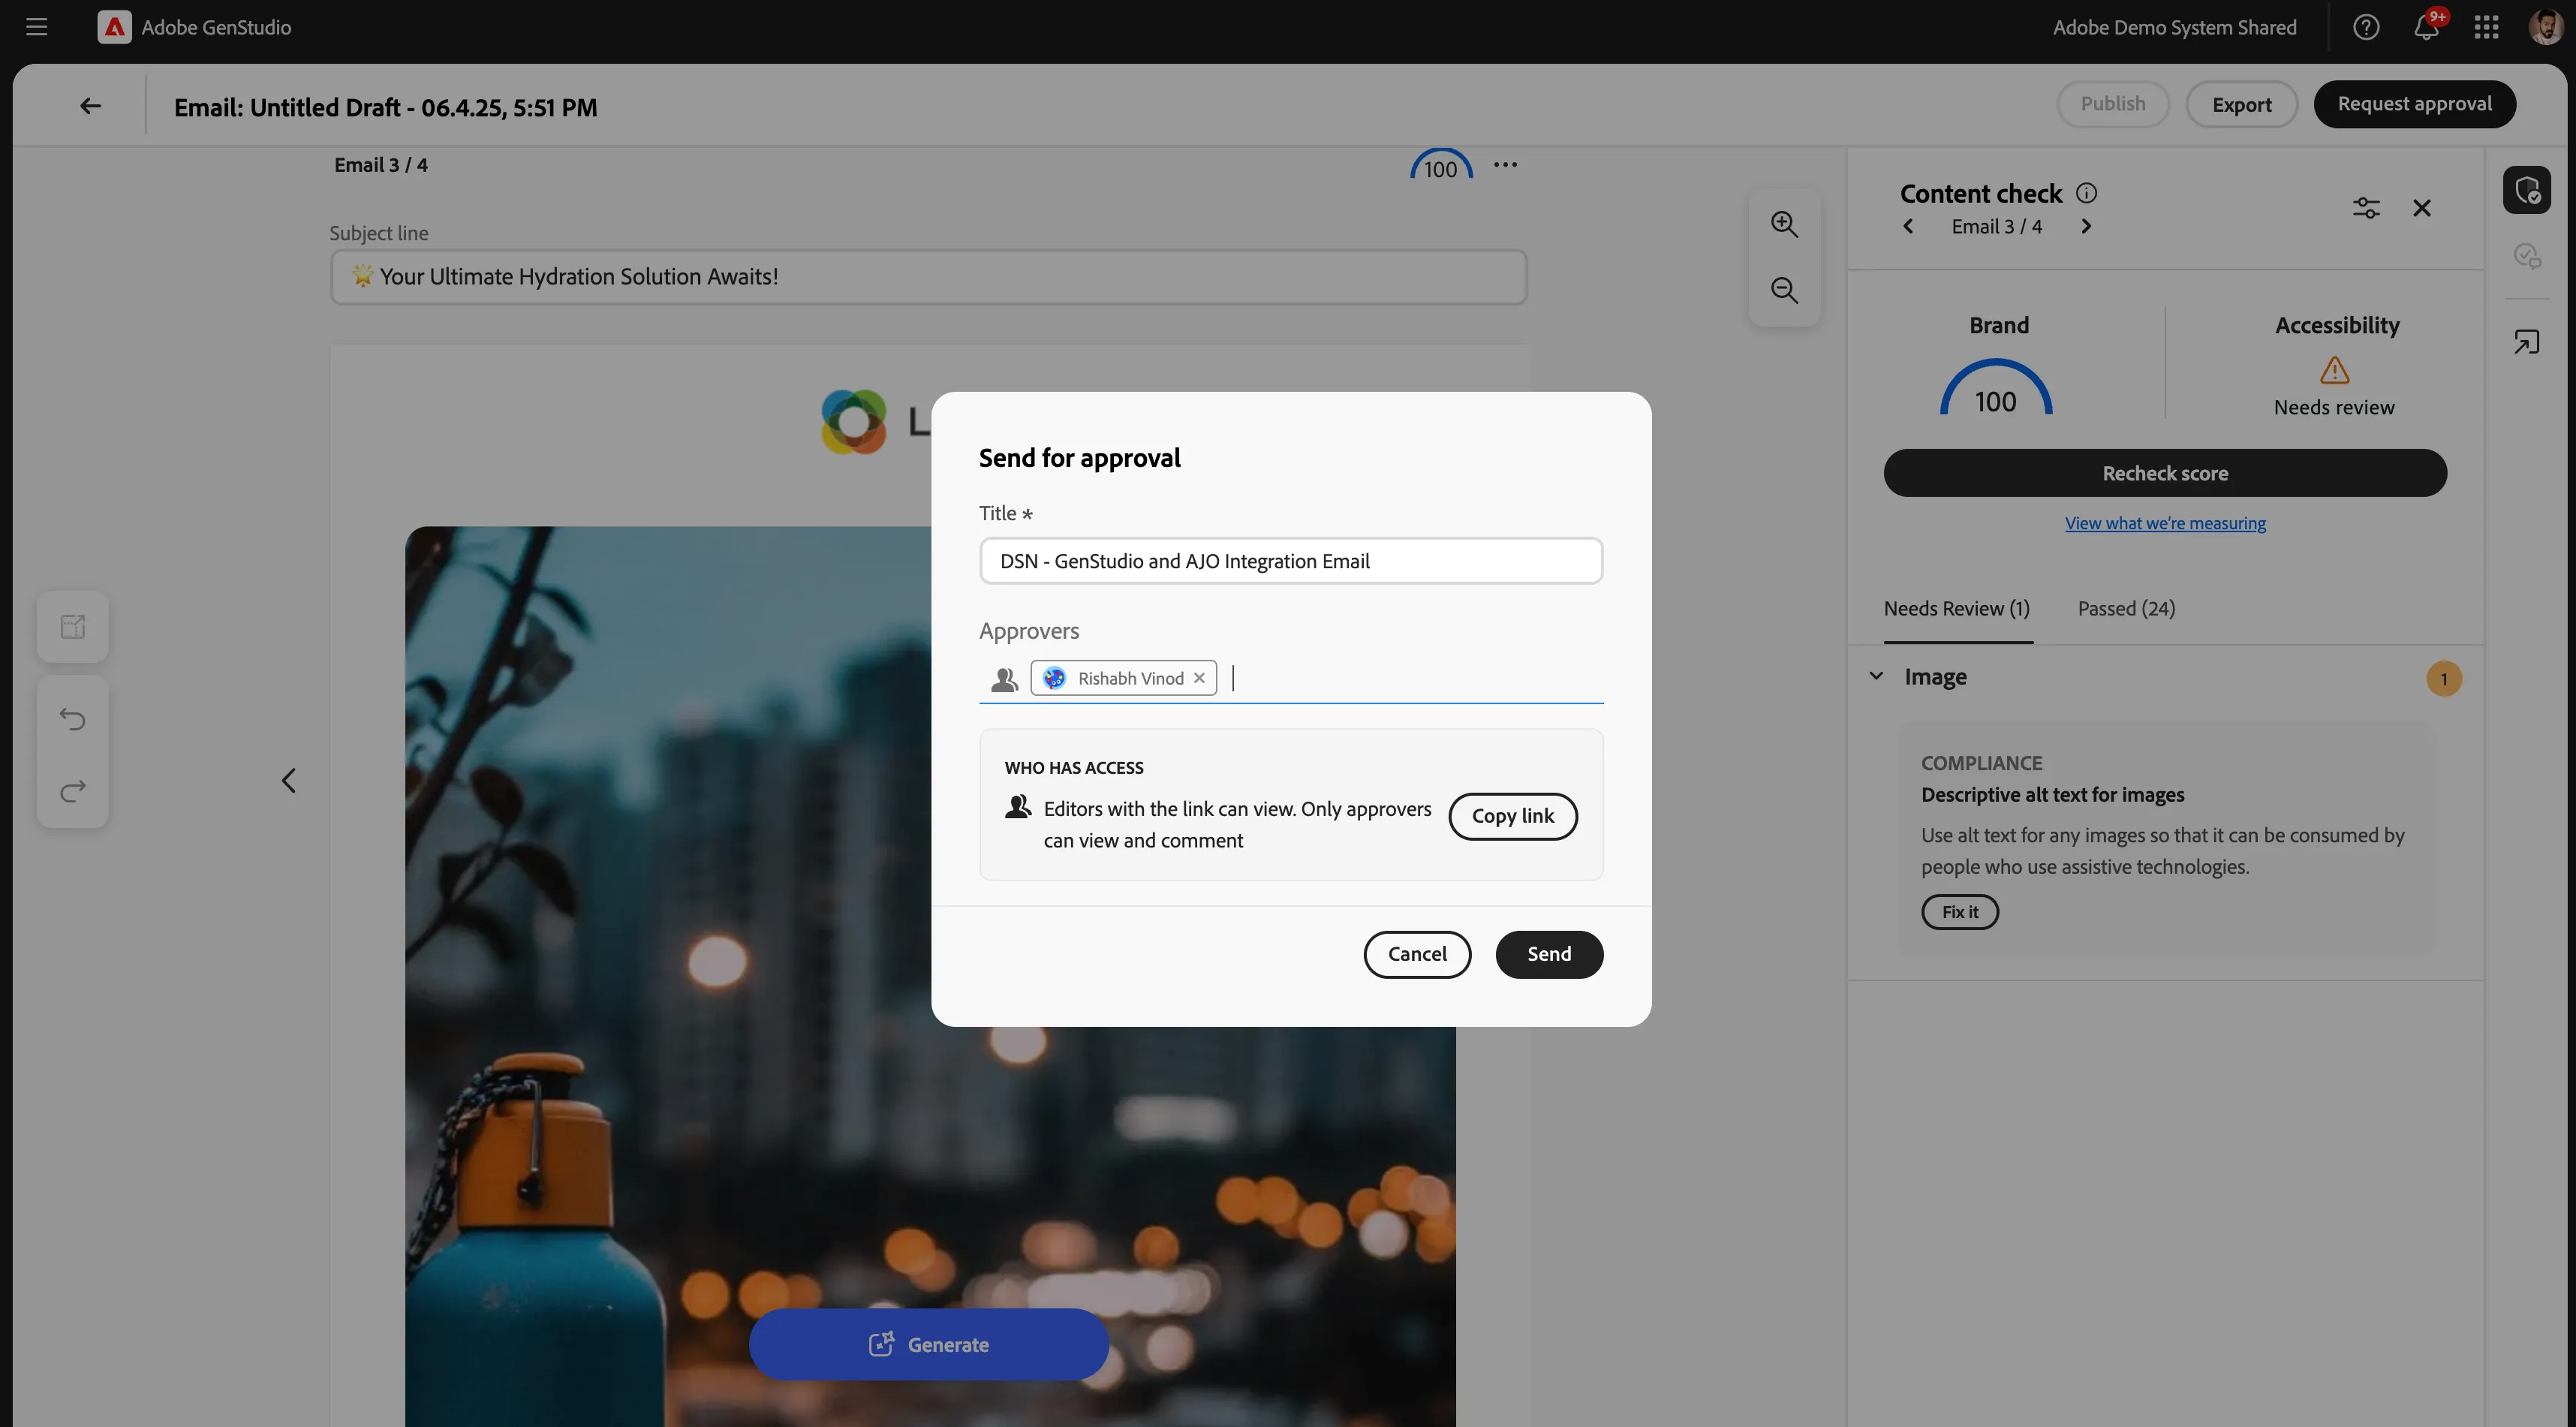Viewport: 2576px width, 1427px height.
Task: Zoom out on the canvas
Action: pyautogui.click(x=1784, y=290)
